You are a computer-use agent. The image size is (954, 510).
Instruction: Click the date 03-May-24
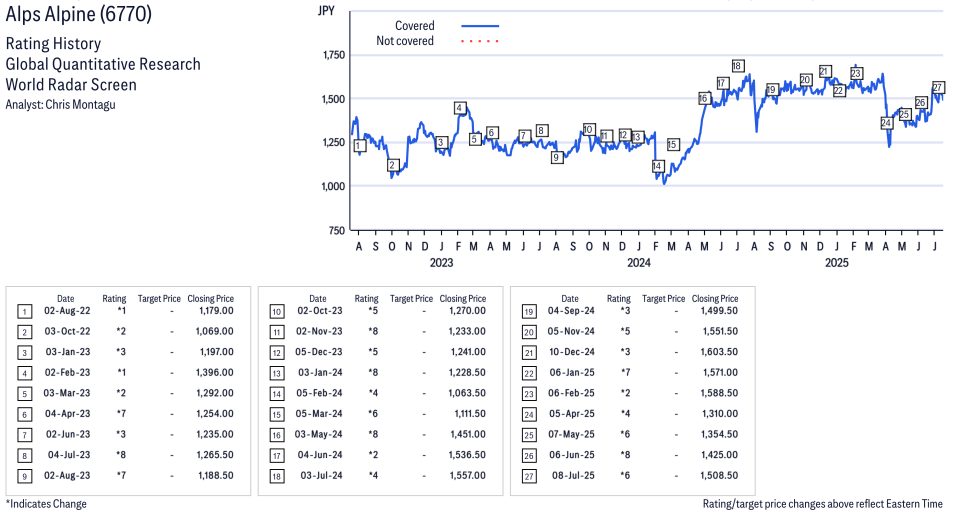click(x=319, y=434)
